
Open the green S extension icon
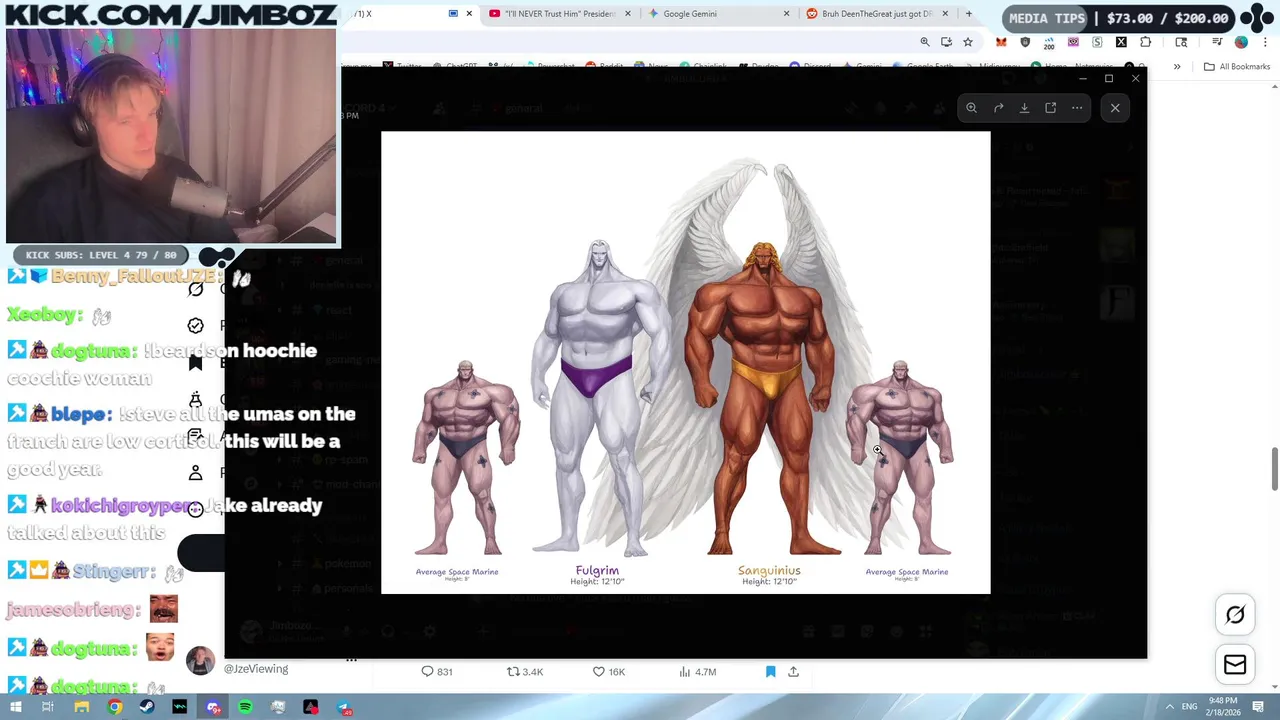click(x=1097, y=42)
